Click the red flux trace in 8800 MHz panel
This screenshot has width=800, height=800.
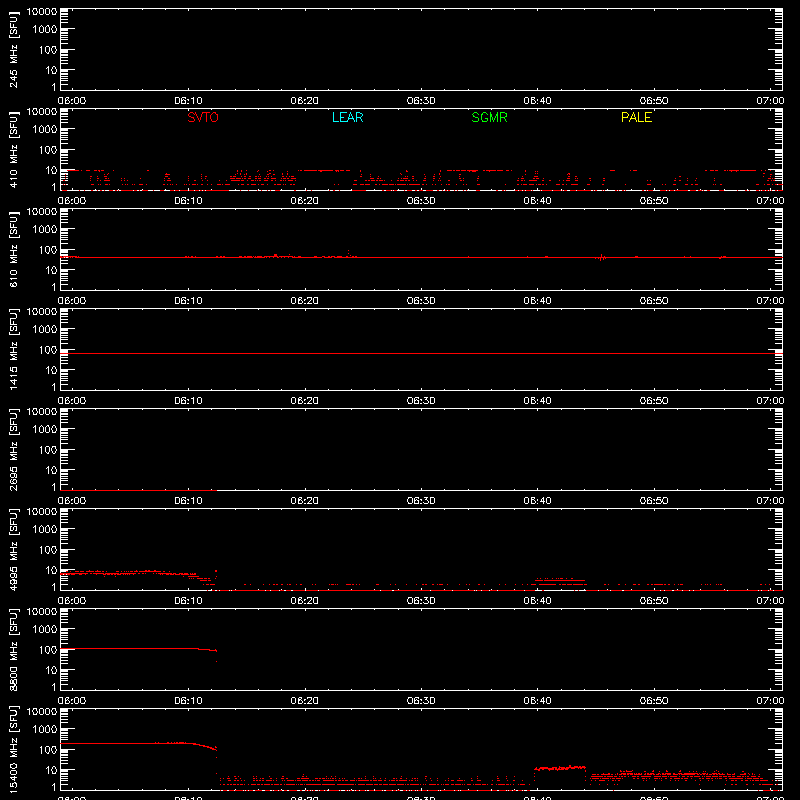pyautogui.click(x=138, y=648)
